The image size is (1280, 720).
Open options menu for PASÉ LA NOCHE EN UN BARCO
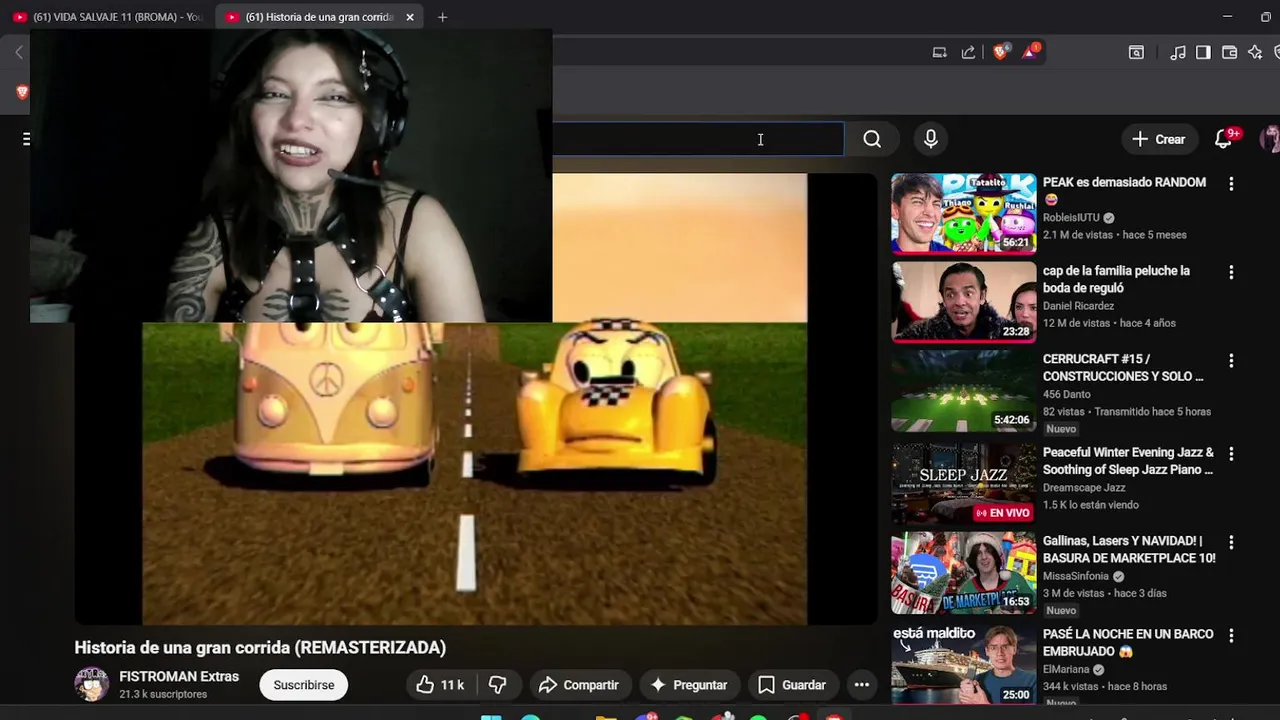point(1231,636)
